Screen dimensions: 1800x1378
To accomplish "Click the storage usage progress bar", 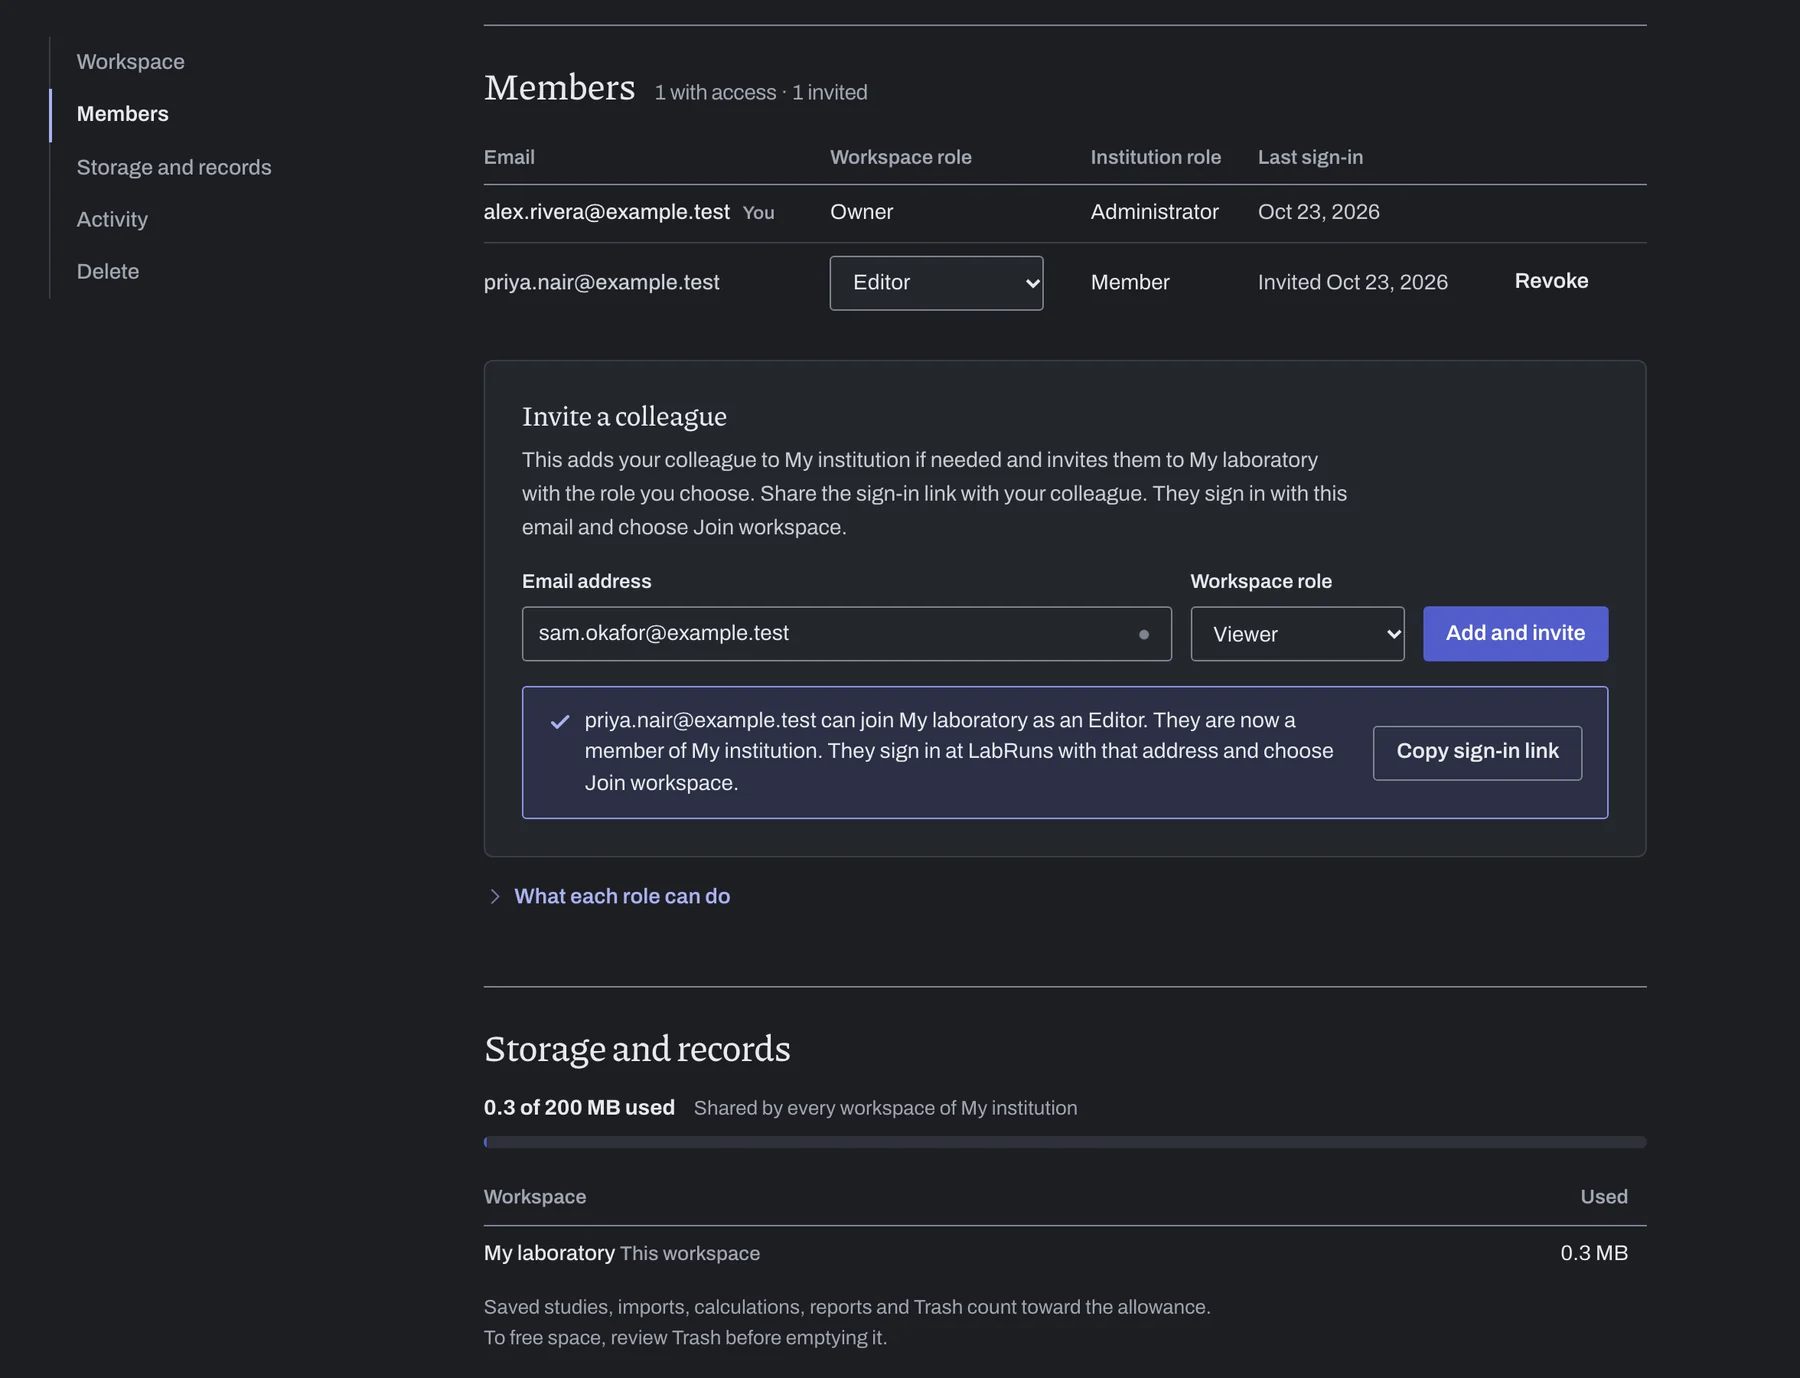I will (1065, 1142).
